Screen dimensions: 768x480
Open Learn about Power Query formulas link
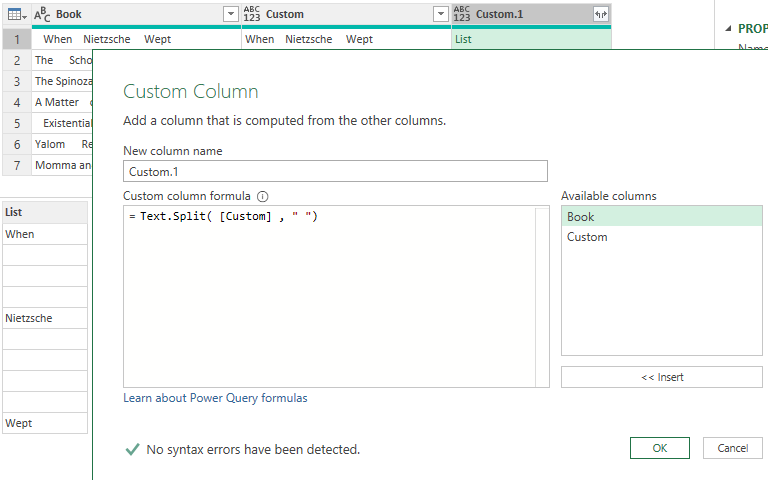pos(215,398)
